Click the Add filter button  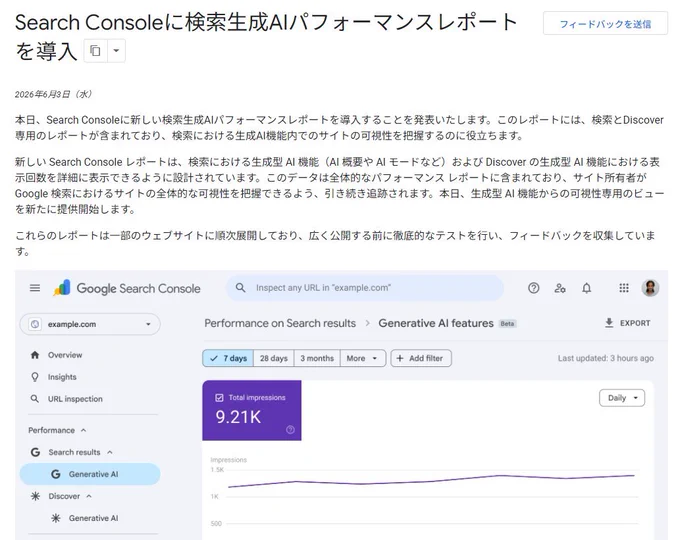click(421, 358)
